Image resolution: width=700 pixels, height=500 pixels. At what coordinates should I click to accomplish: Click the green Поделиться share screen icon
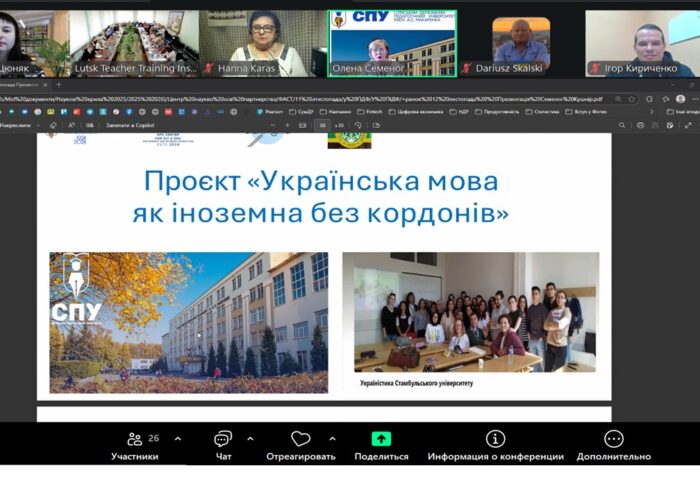(381, 438)
